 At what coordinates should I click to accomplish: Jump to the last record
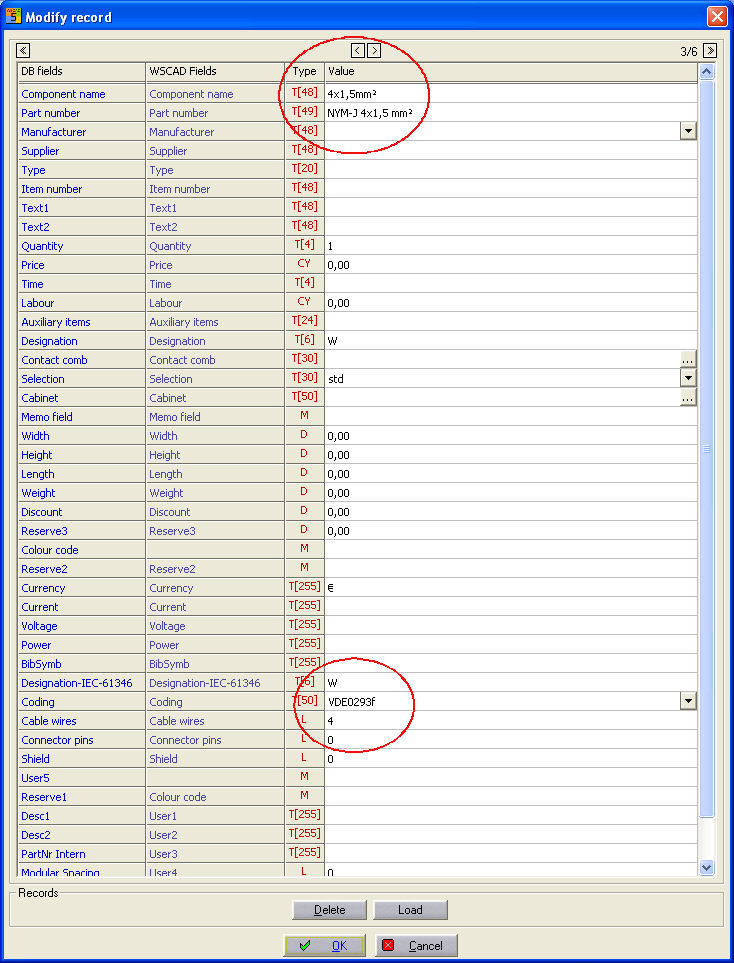tap(709, 50)
